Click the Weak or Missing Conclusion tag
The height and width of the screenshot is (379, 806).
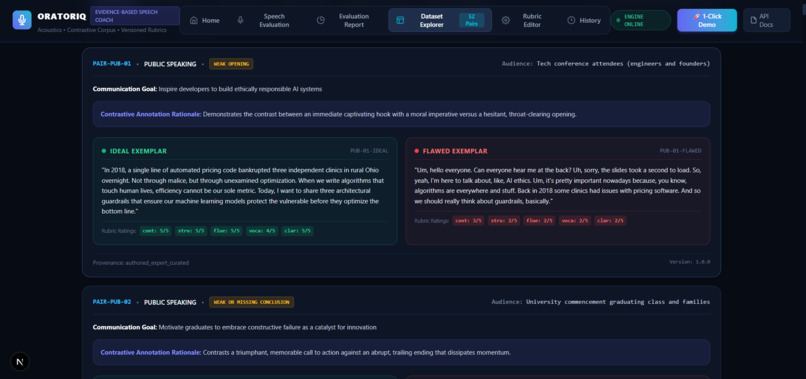[x=251, y=302]
